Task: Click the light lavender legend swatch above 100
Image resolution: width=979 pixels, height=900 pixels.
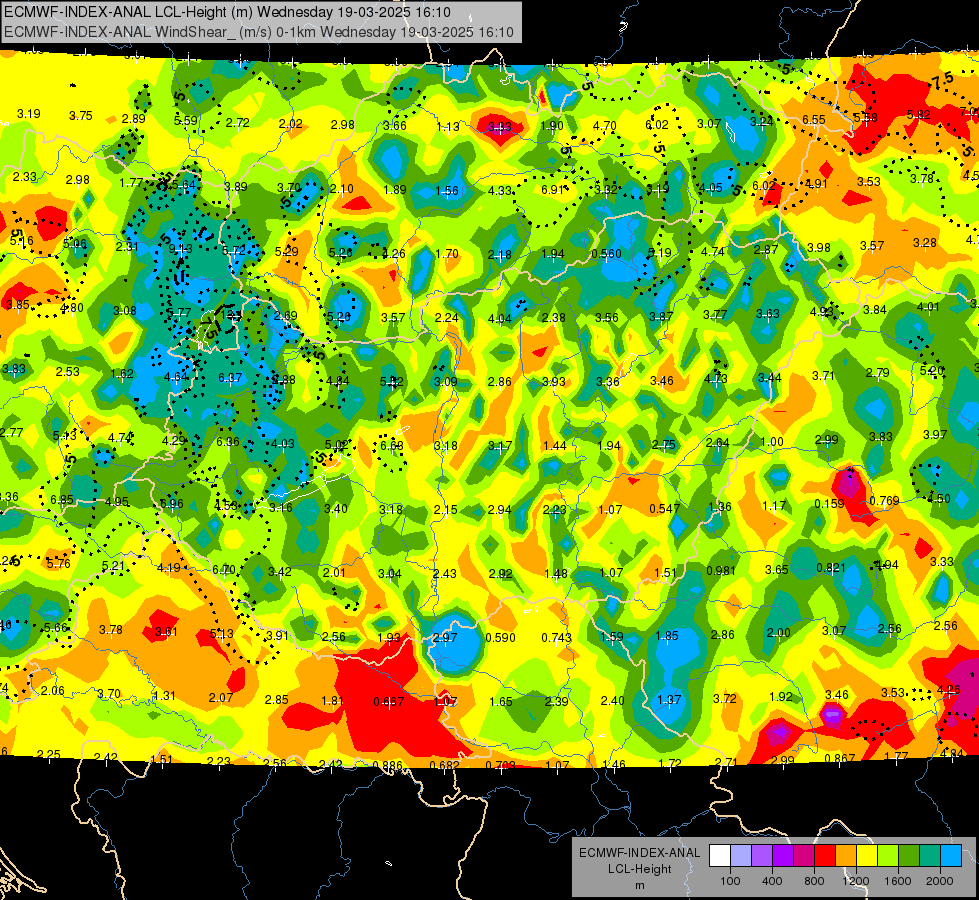Action: tap(741, 855)
